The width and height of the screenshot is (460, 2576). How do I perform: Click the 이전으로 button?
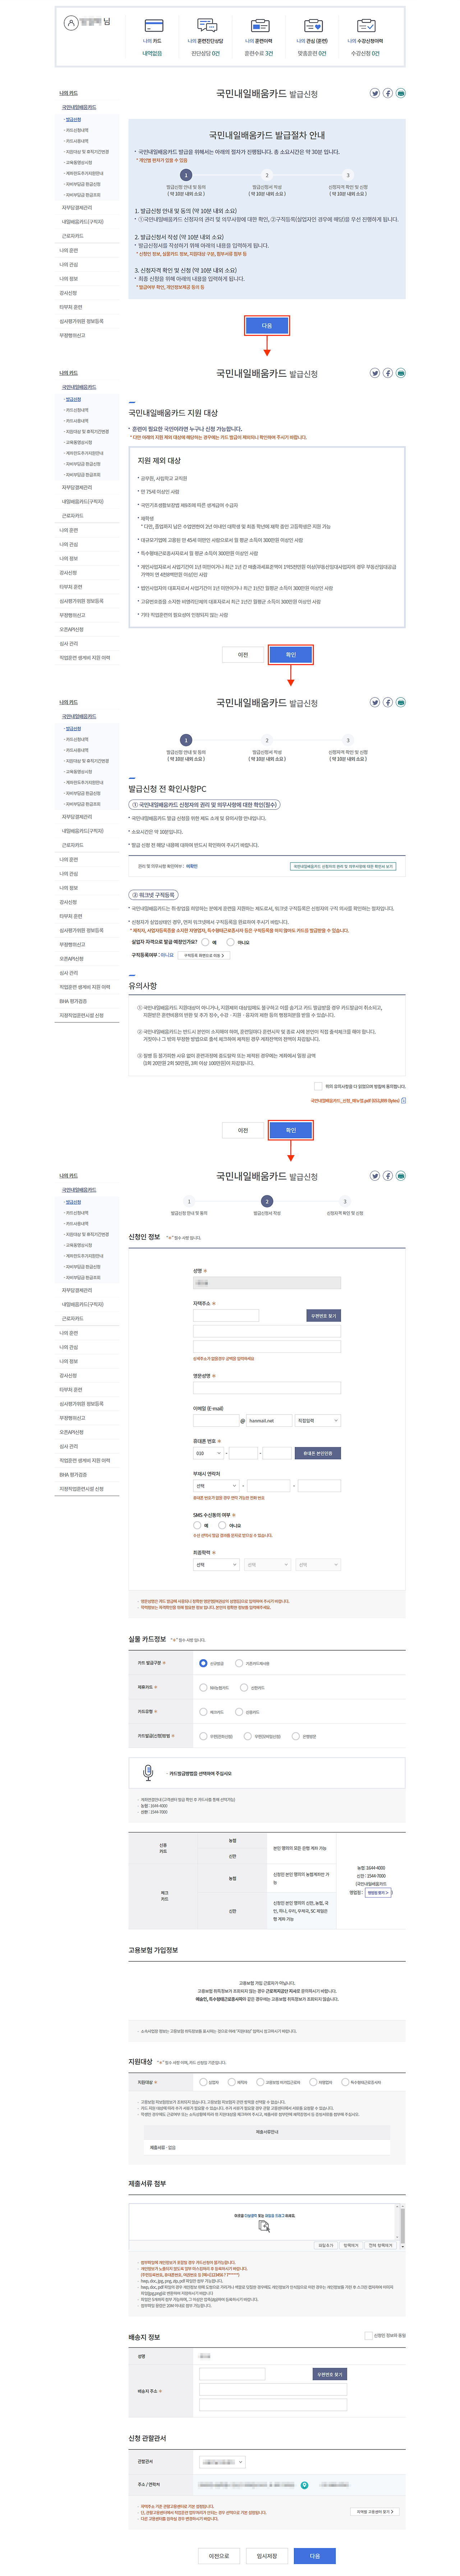point(219,2556)
